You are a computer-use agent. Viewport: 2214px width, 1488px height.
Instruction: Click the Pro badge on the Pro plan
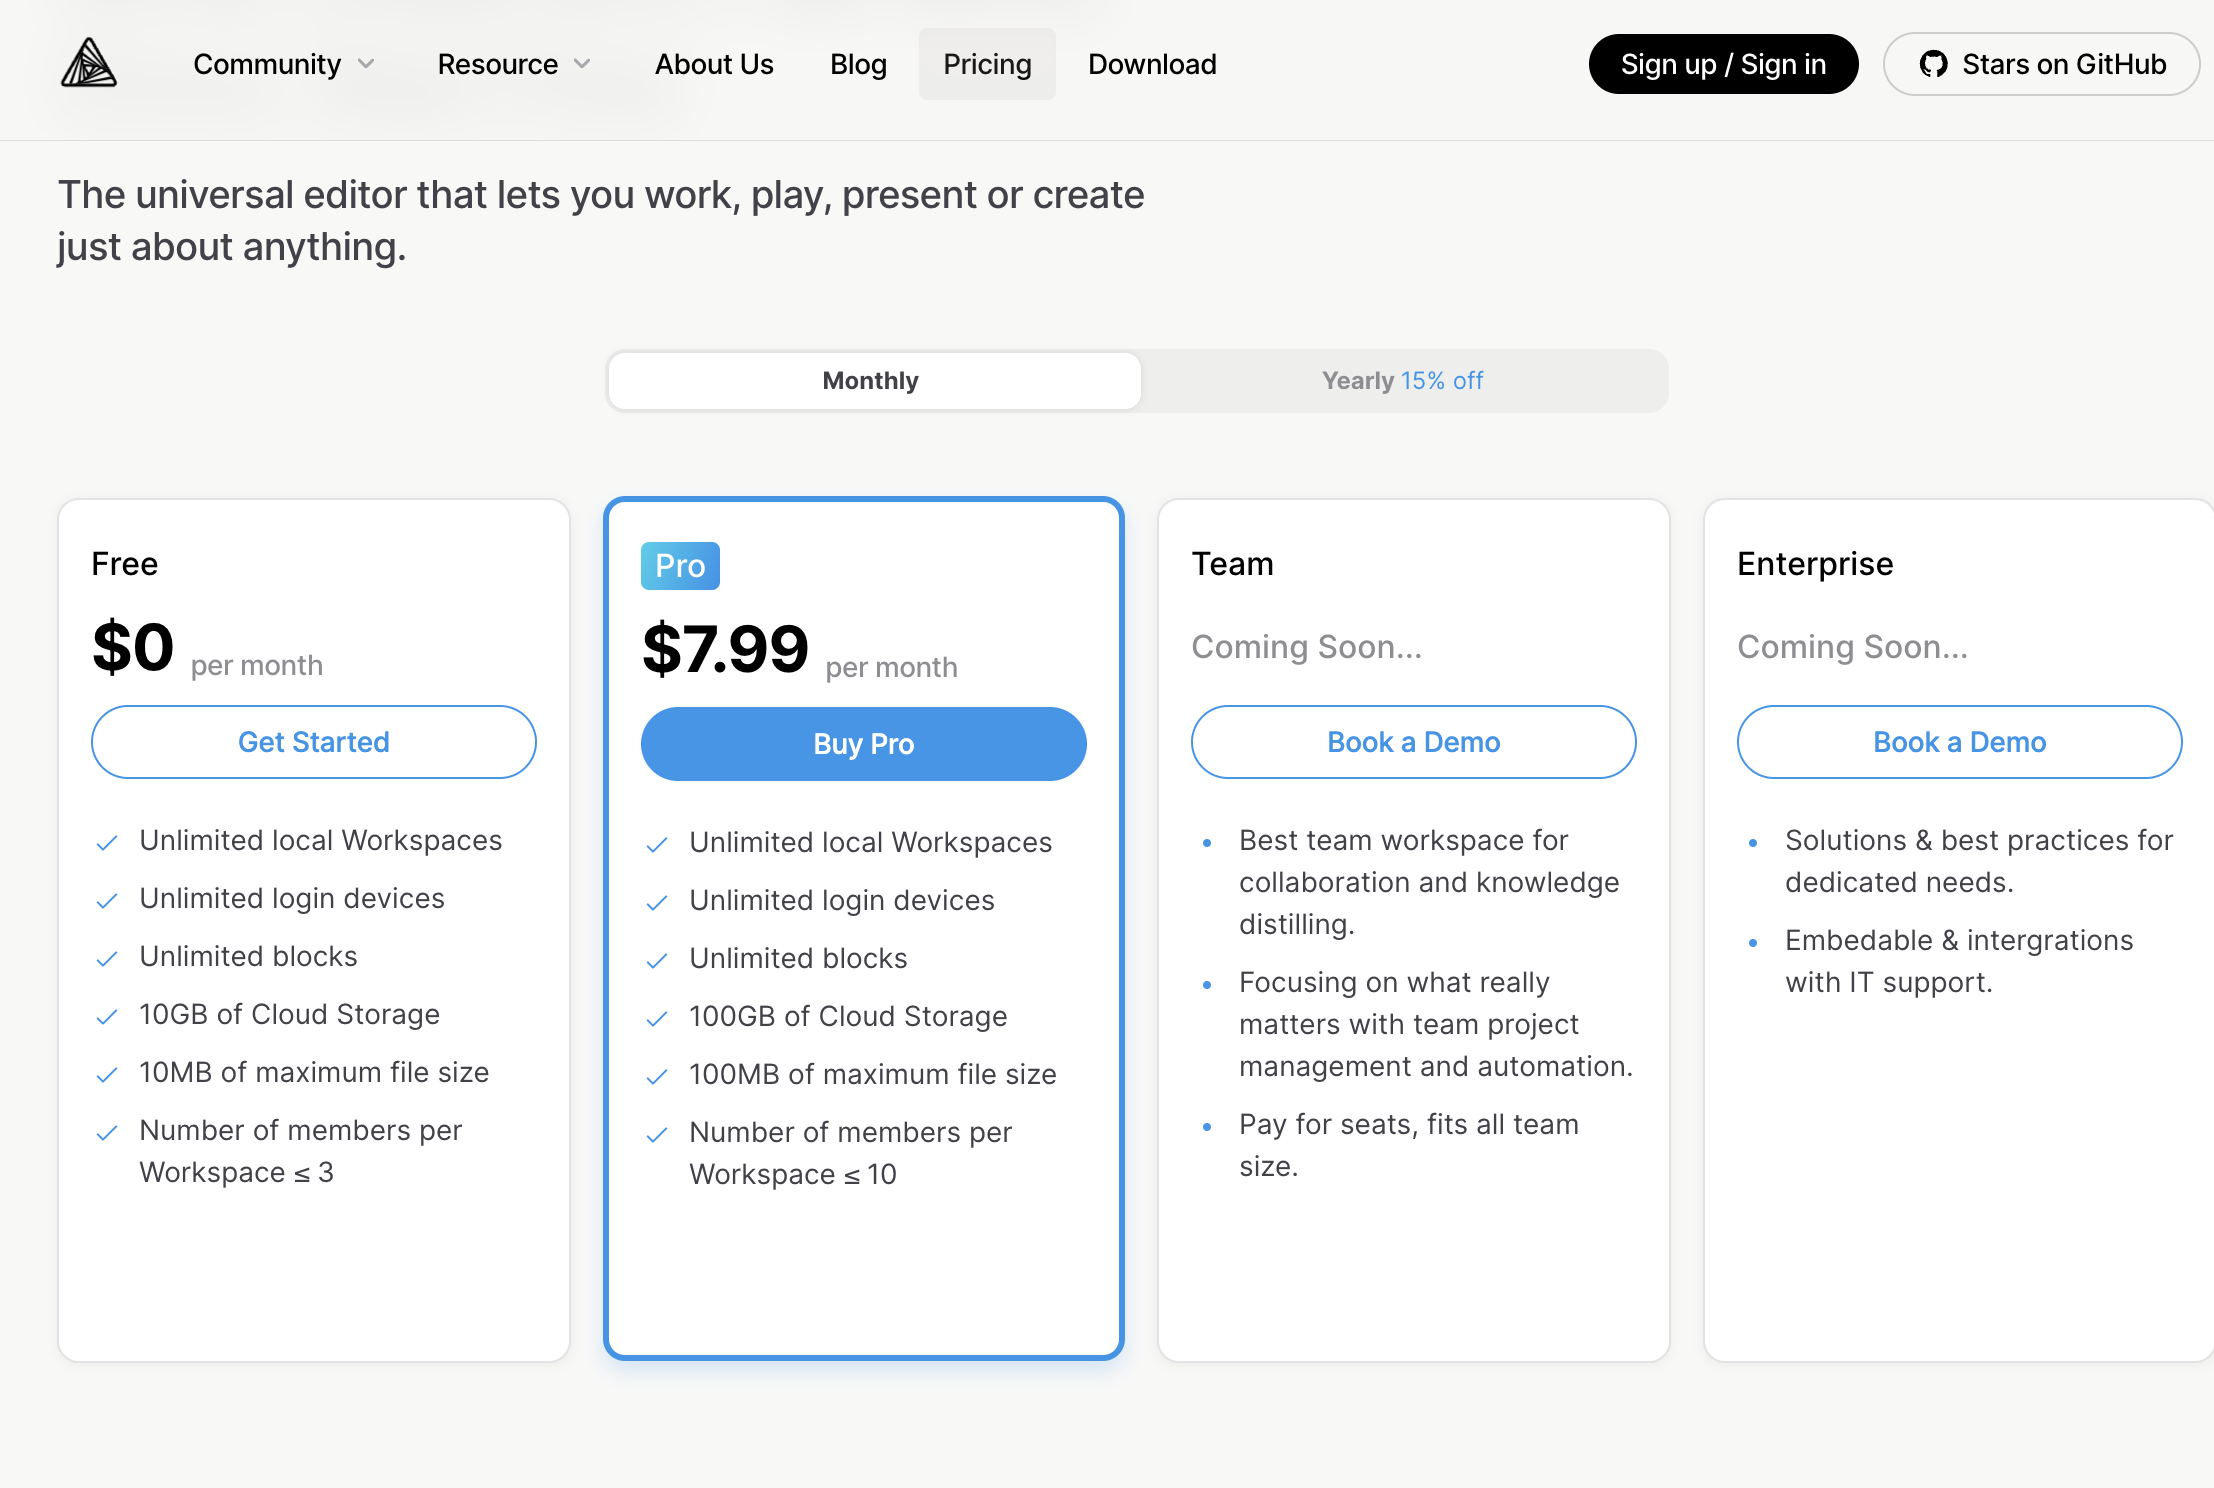680,565
